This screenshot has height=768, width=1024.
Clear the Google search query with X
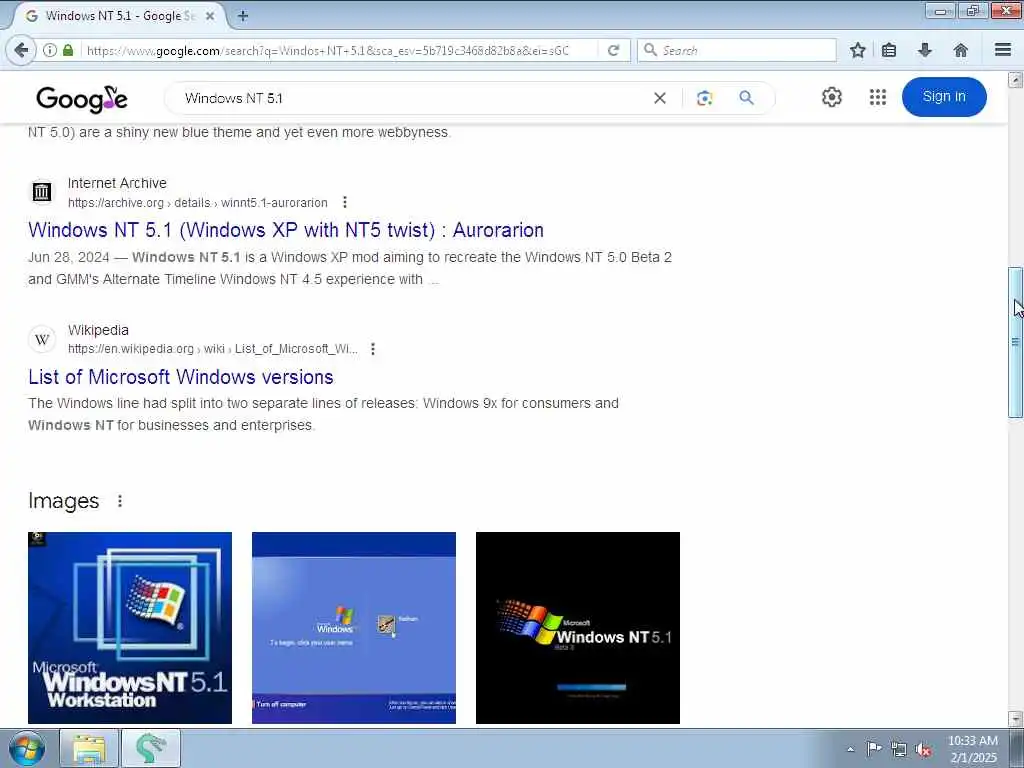(660, 98)
